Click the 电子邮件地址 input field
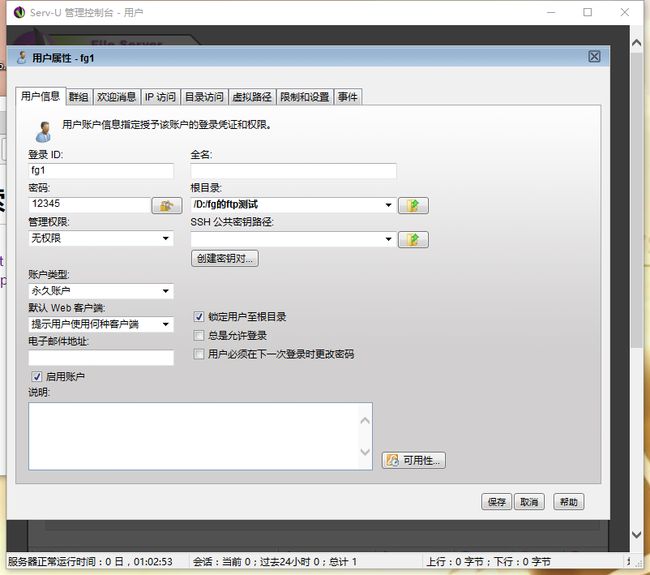Viewport: 650px width, 575px height. [101, 357]
